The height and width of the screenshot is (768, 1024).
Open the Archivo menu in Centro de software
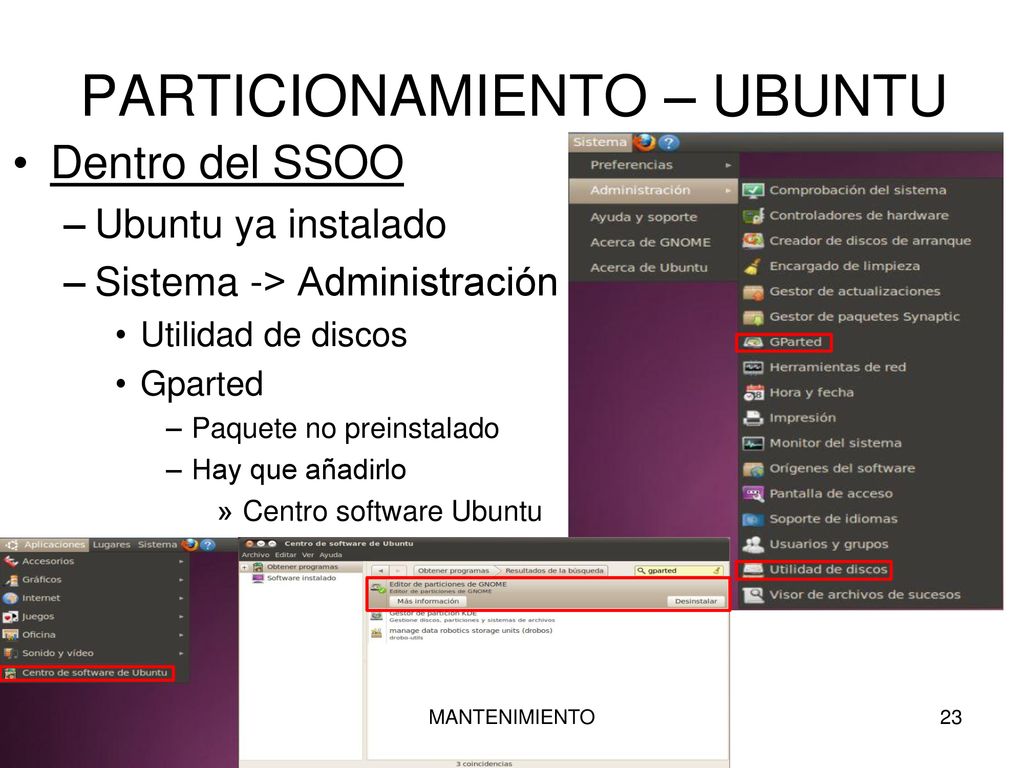[x=255, y=555]
